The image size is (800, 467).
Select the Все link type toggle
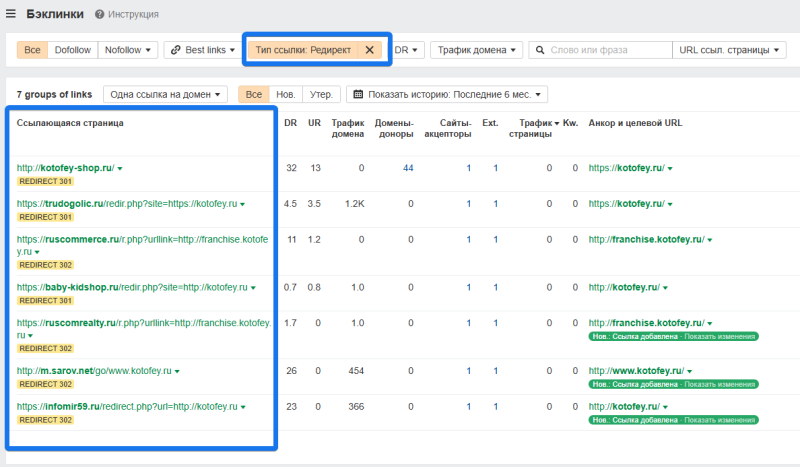[32, 50]
